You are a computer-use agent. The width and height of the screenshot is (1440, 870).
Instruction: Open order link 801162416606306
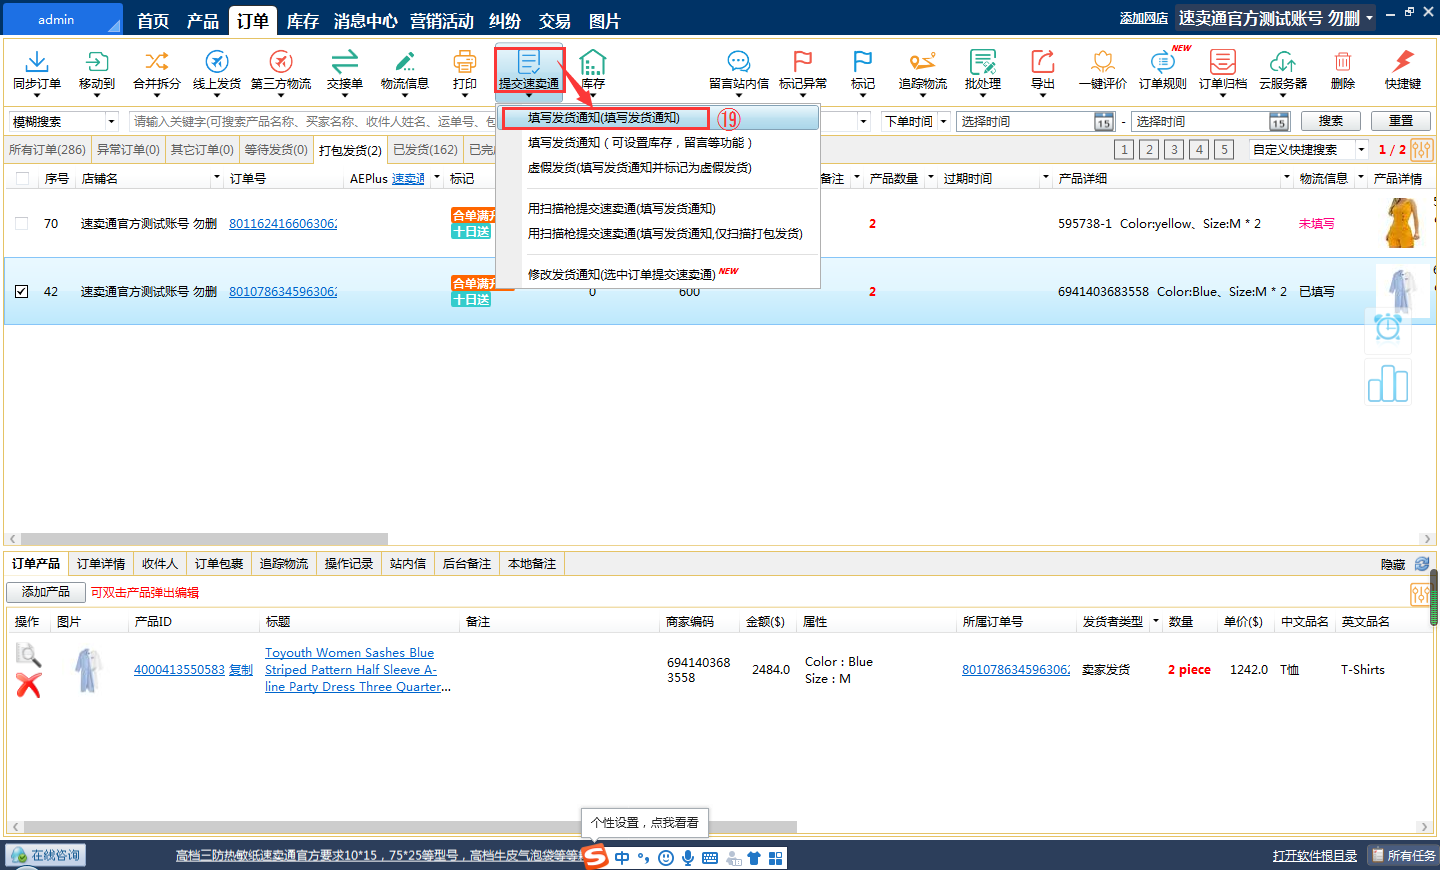(283, 224)
